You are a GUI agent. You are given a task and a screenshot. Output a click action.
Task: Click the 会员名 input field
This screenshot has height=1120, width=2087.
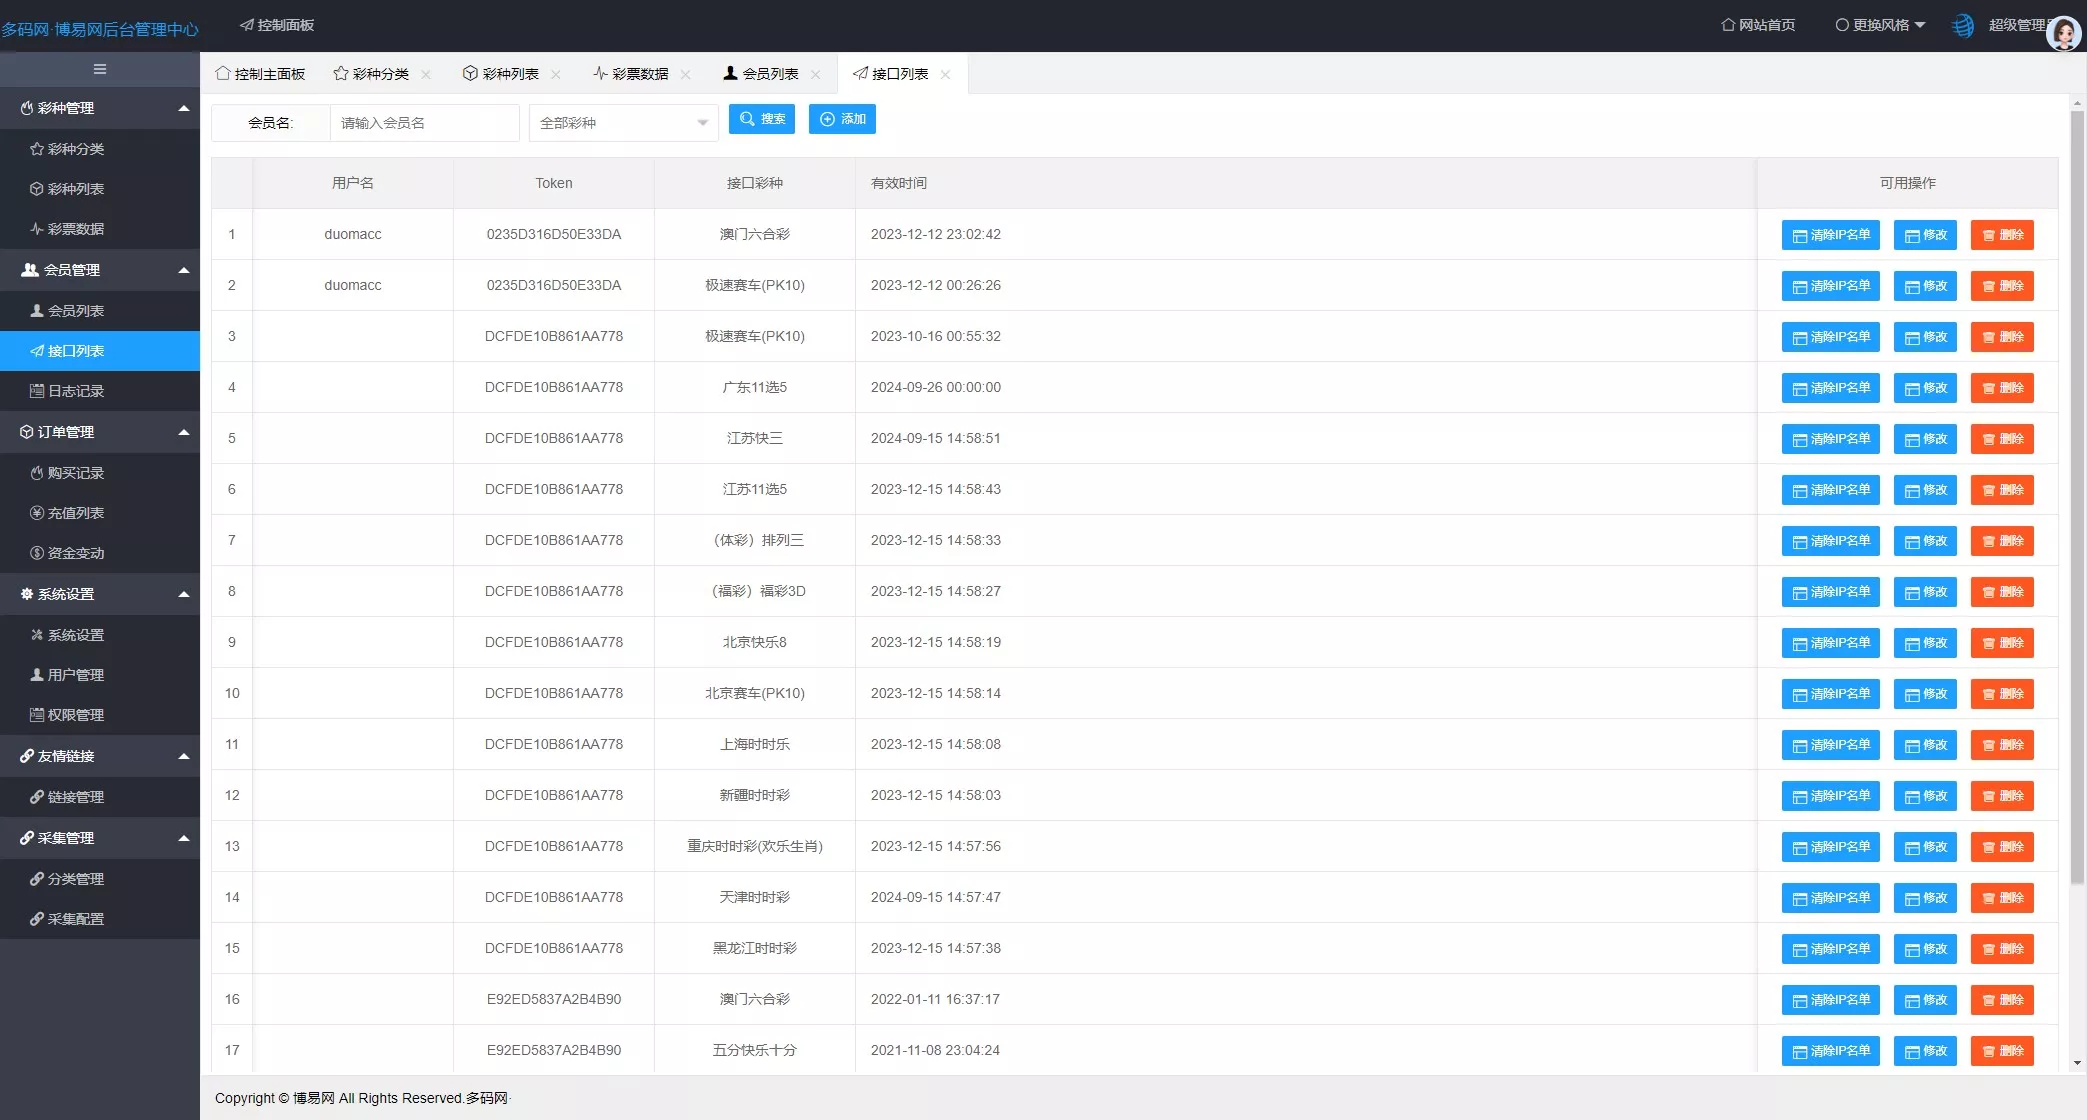[x=424, y=123]
